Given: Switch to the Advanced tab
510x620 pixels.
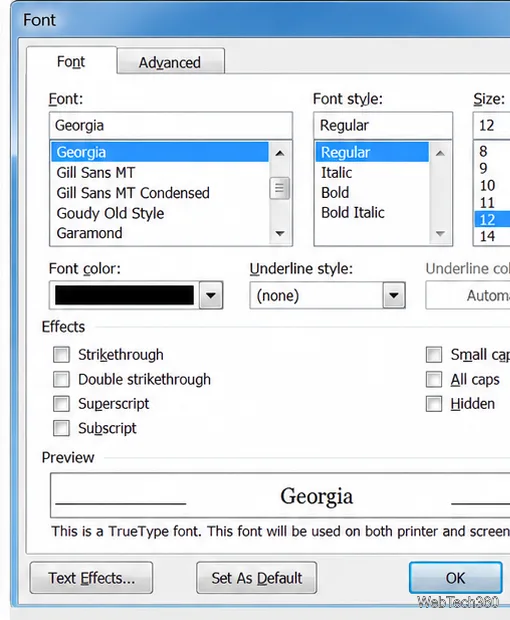Looking at the screenshot, I should coord(171,61).
